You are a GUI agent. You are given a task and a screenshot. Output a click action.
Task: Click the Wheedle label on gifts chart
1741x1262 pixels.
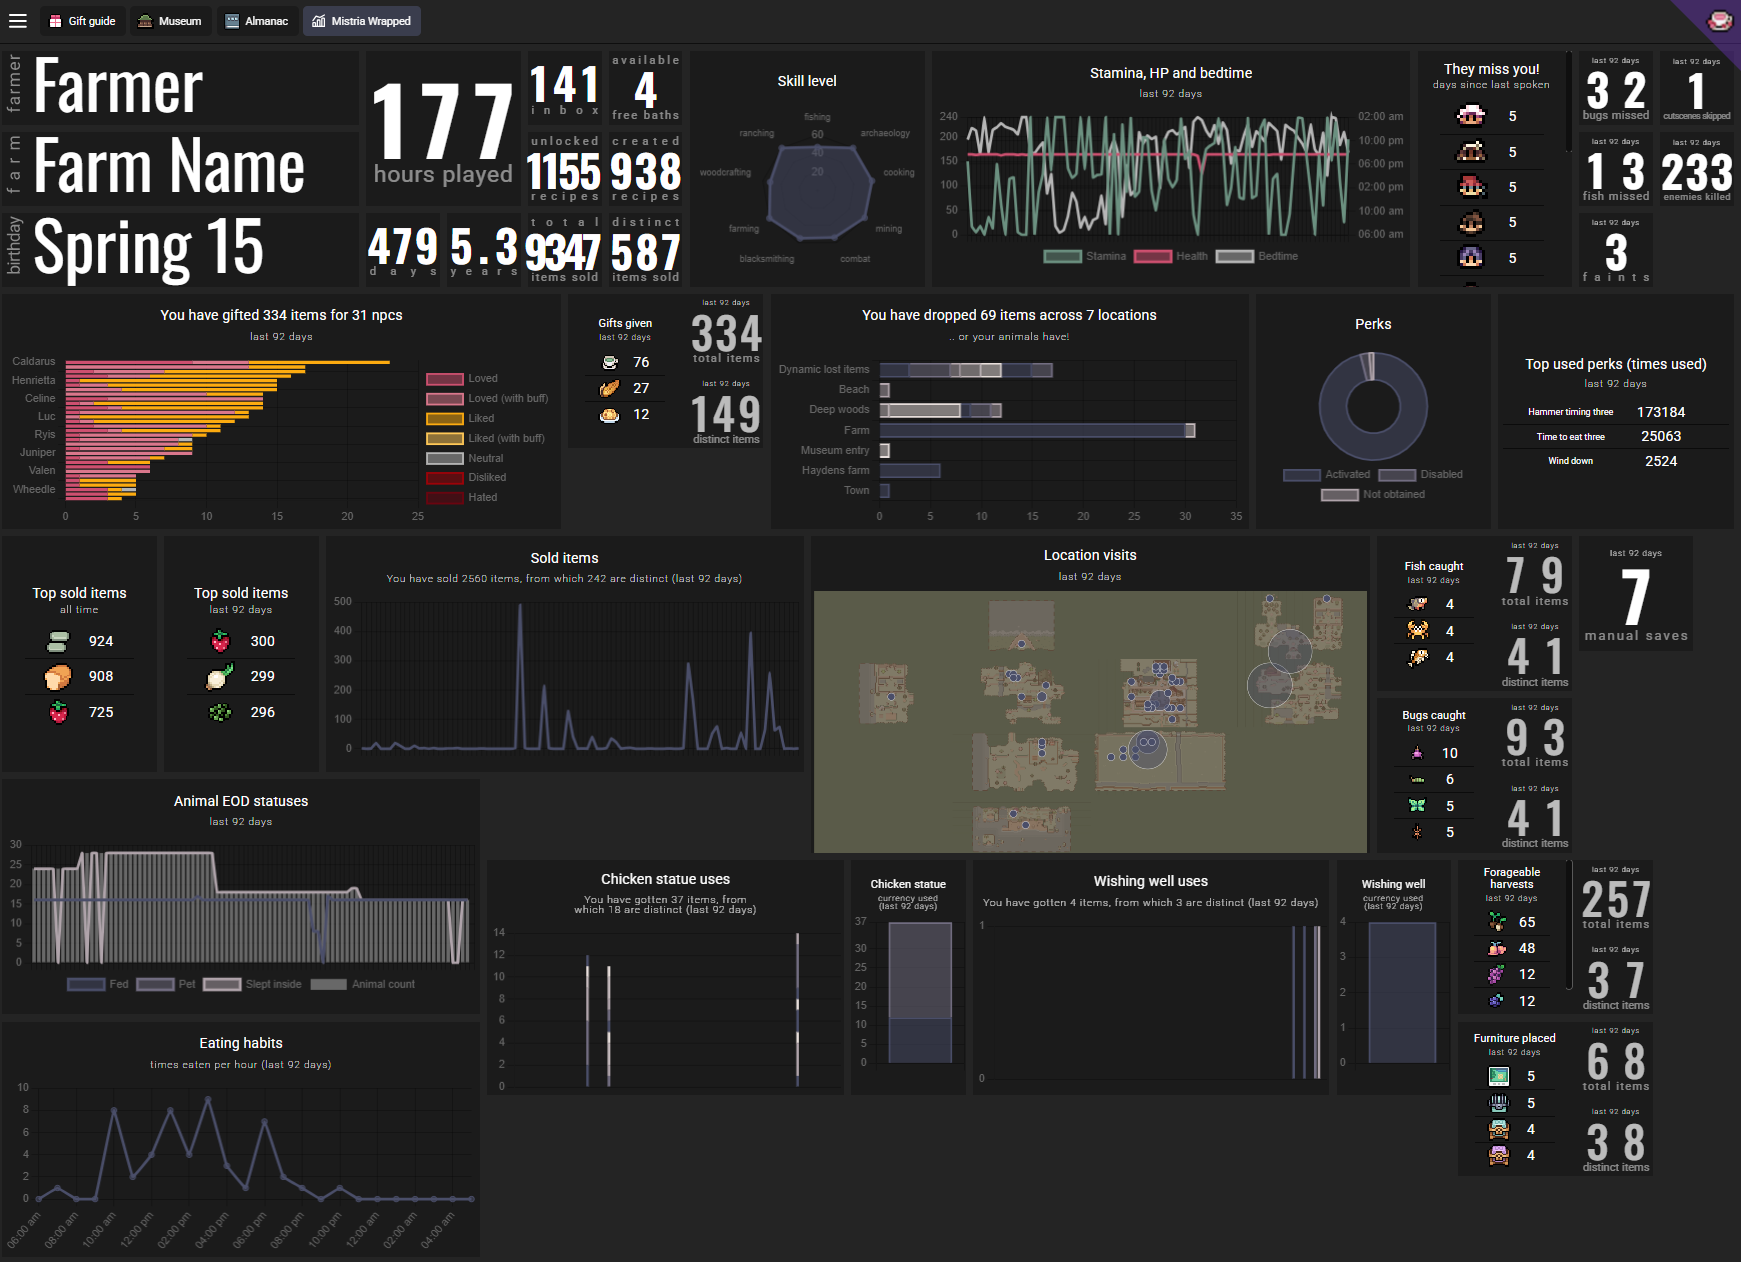pyautogui.click(x=34, y=489)
